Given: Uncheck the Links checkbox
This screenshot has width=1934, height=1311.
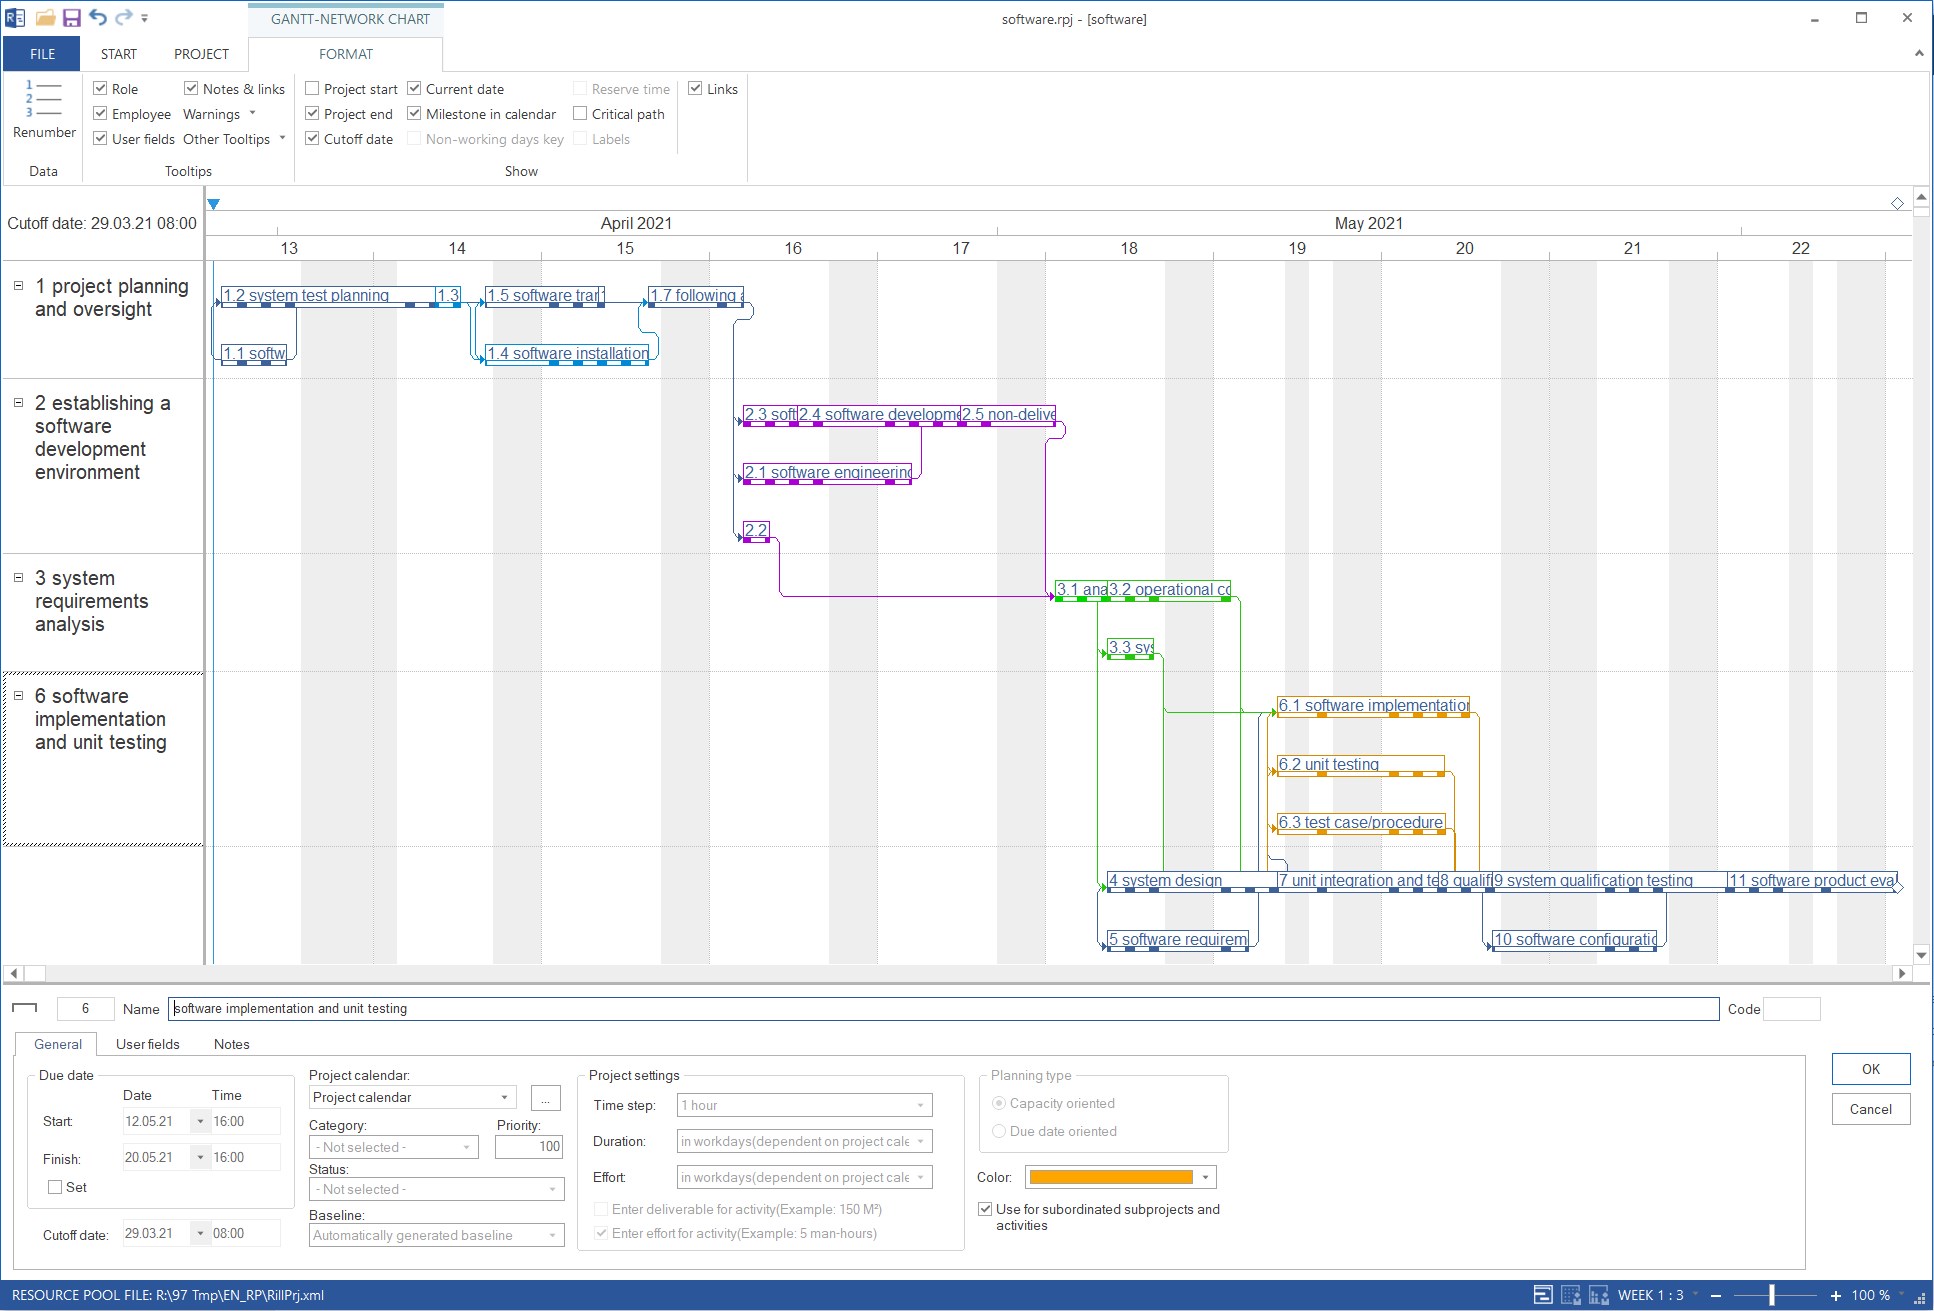Looking at the screenshot, I should point(695,89).
